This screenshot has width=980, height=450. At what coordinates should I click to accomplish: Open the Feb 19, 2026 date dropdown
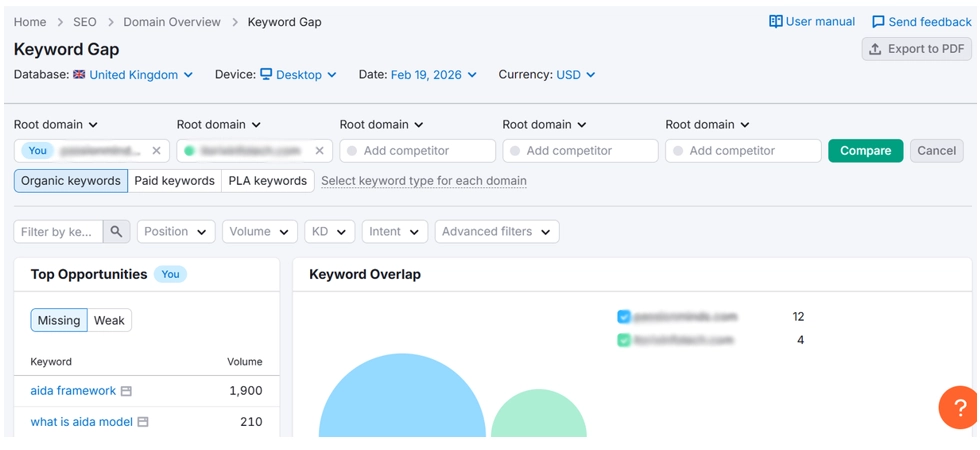click(434, 75)
